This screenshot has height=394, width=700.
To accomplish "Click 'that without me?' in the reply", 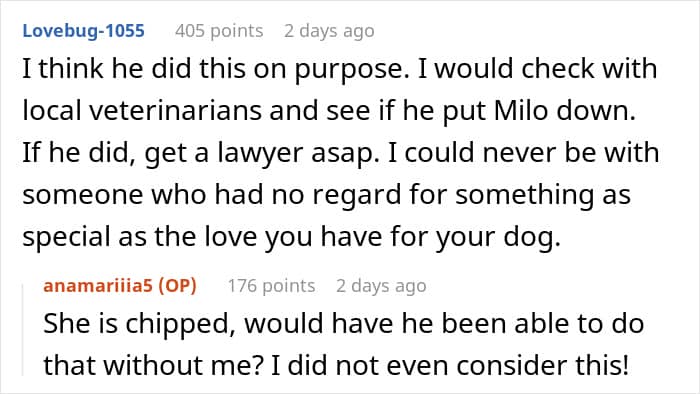I will [154, 365].
